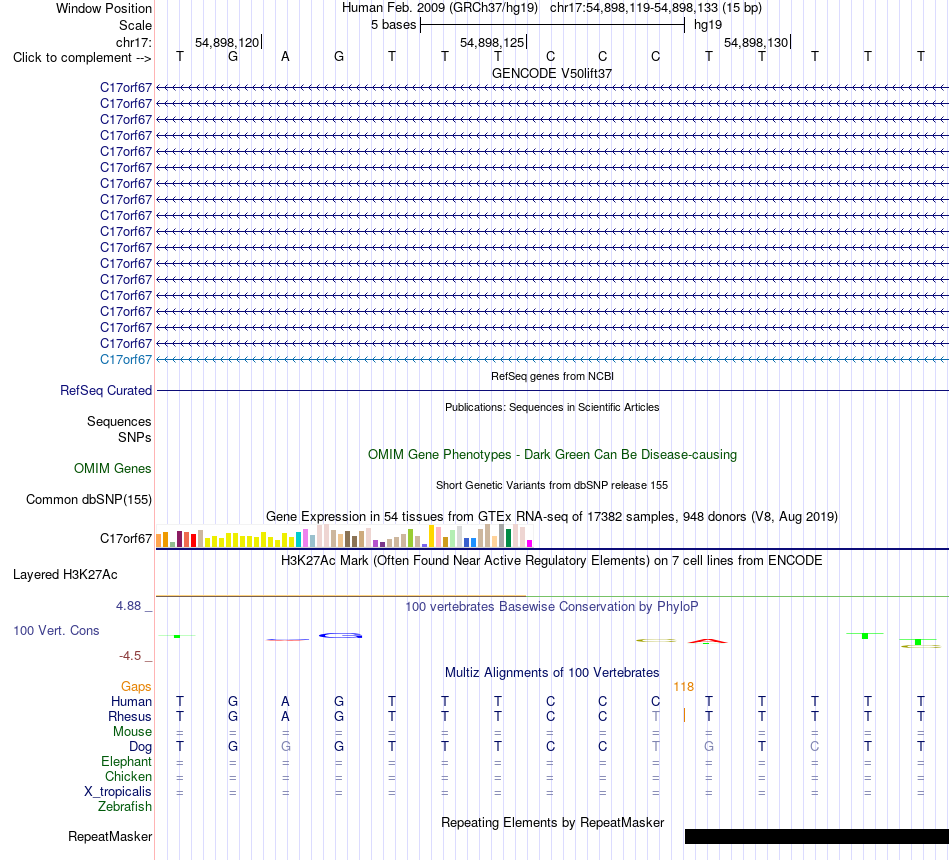Select the X_tropicalis species label

118,792
